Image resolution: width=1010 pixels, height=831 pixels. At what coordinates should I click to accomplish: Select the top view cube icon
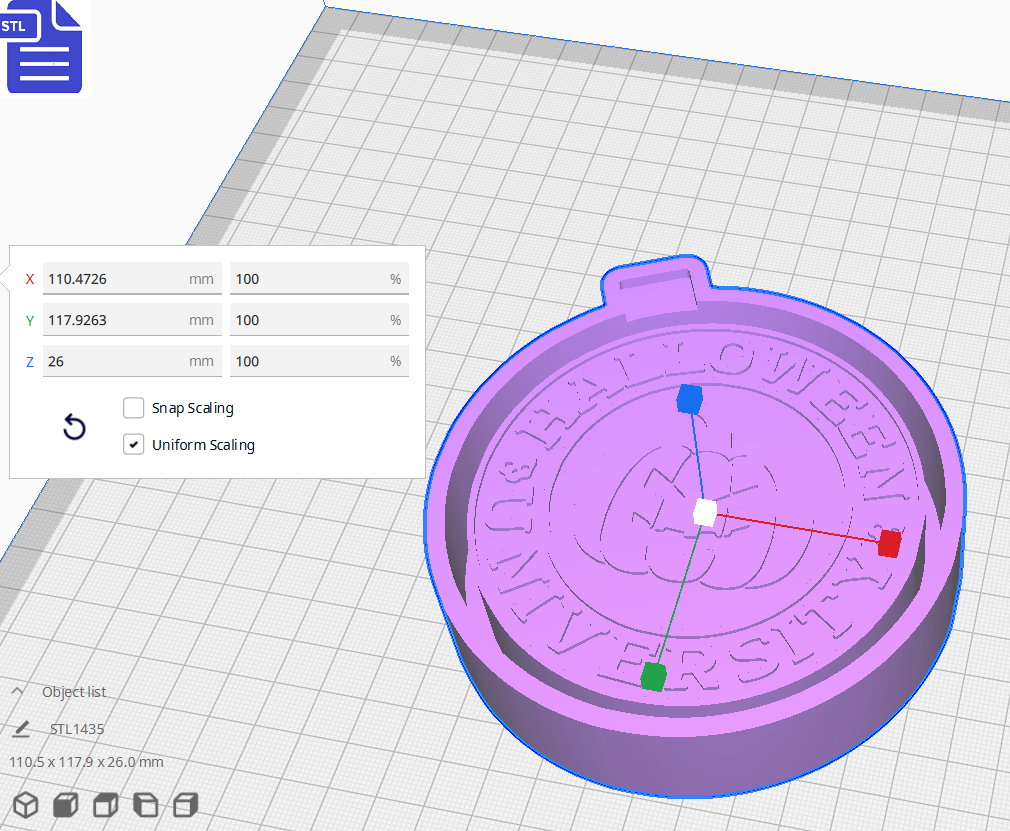click(x=106, y=805)
